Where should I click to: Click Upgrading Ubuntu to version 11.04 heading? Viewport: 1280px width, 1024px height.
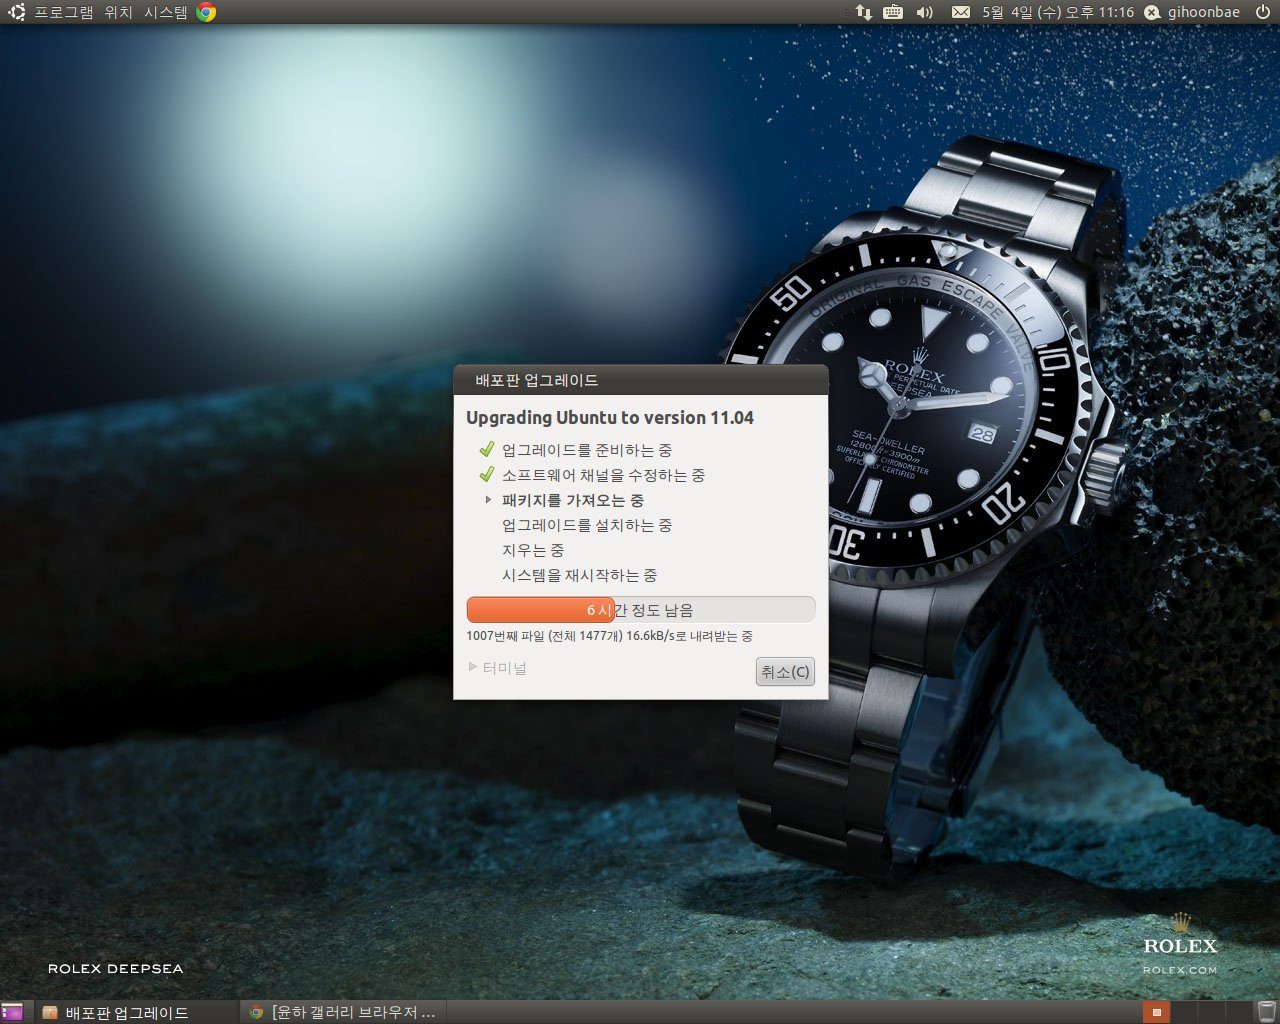(610, 418)
